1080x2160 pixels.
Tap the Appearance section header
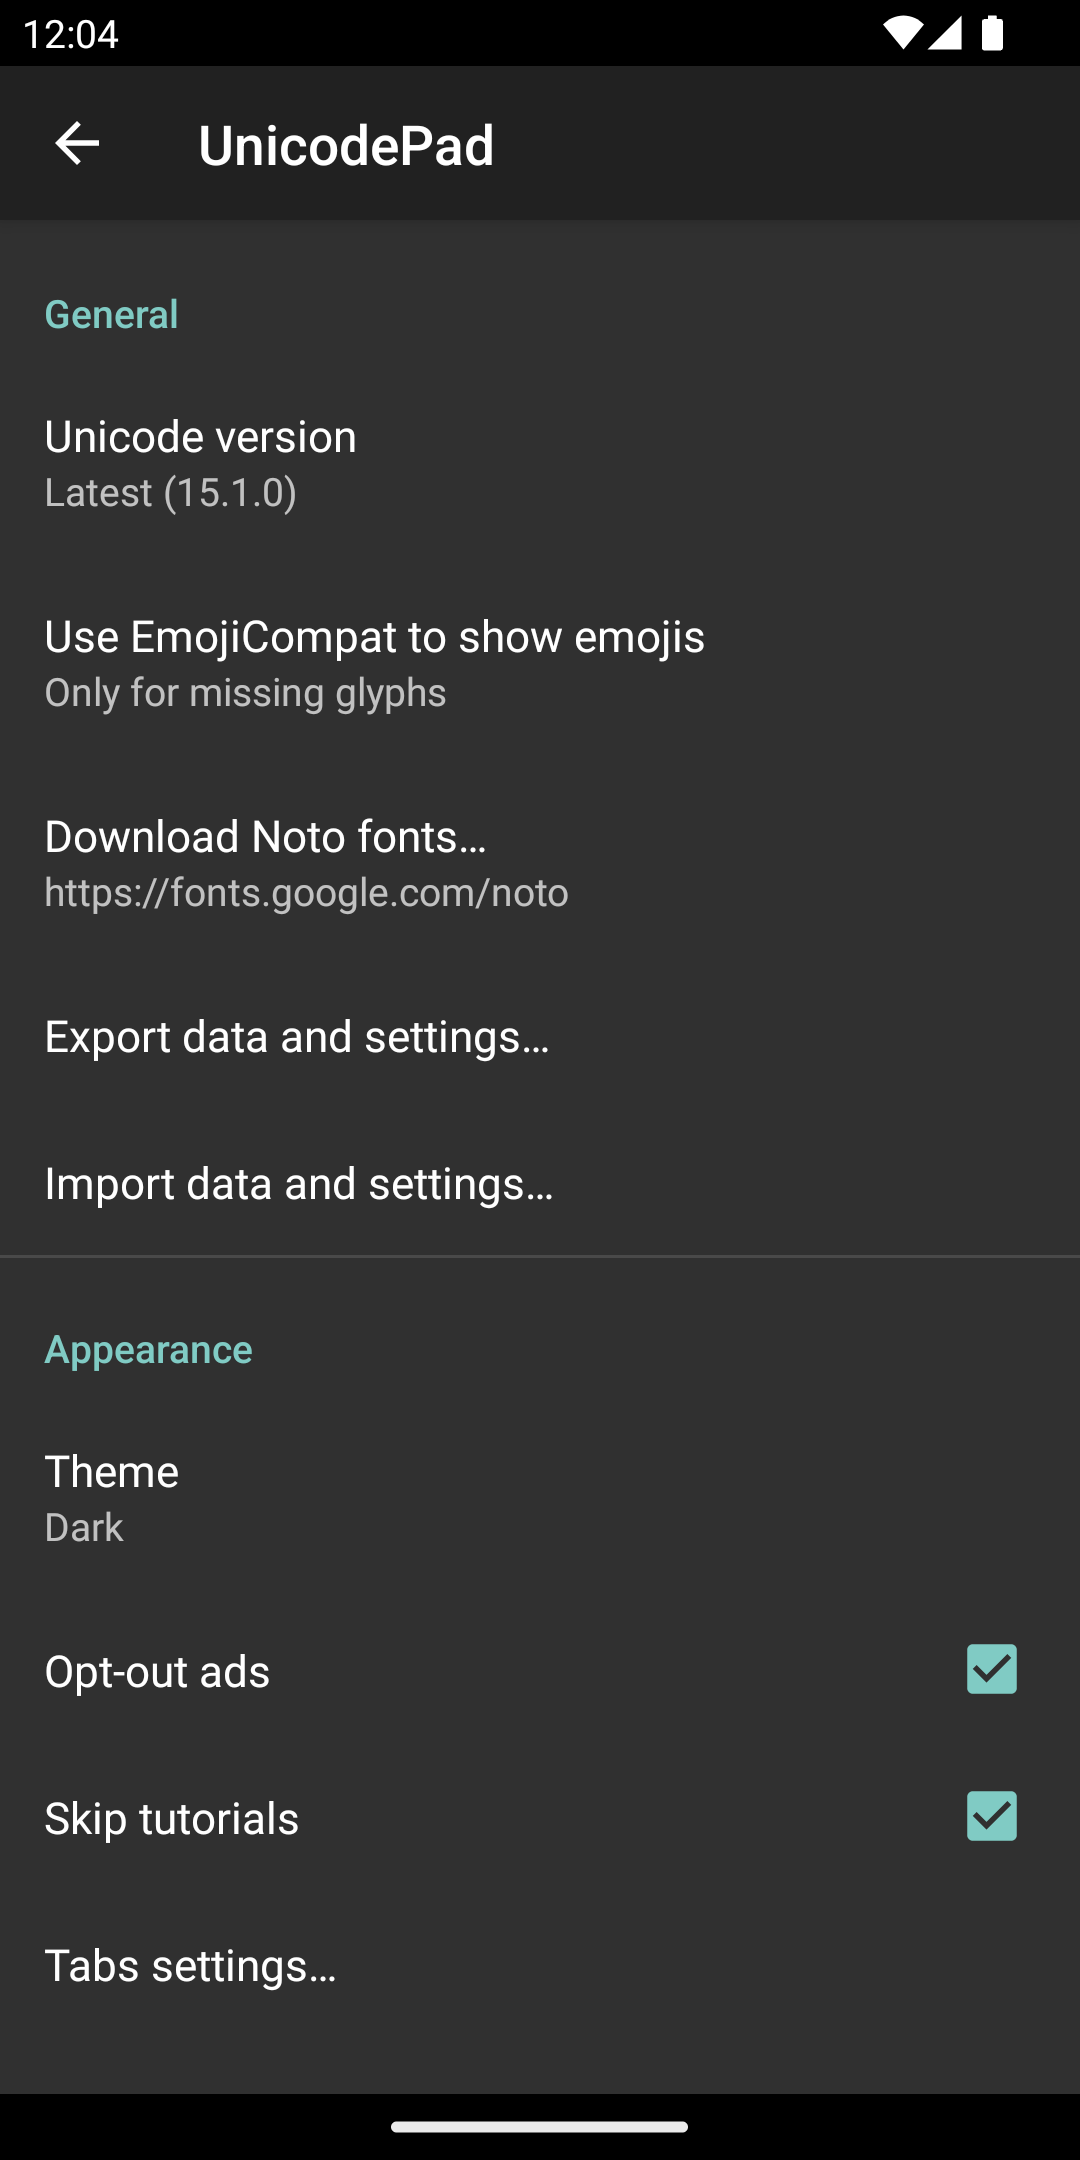click(149, 1350)
